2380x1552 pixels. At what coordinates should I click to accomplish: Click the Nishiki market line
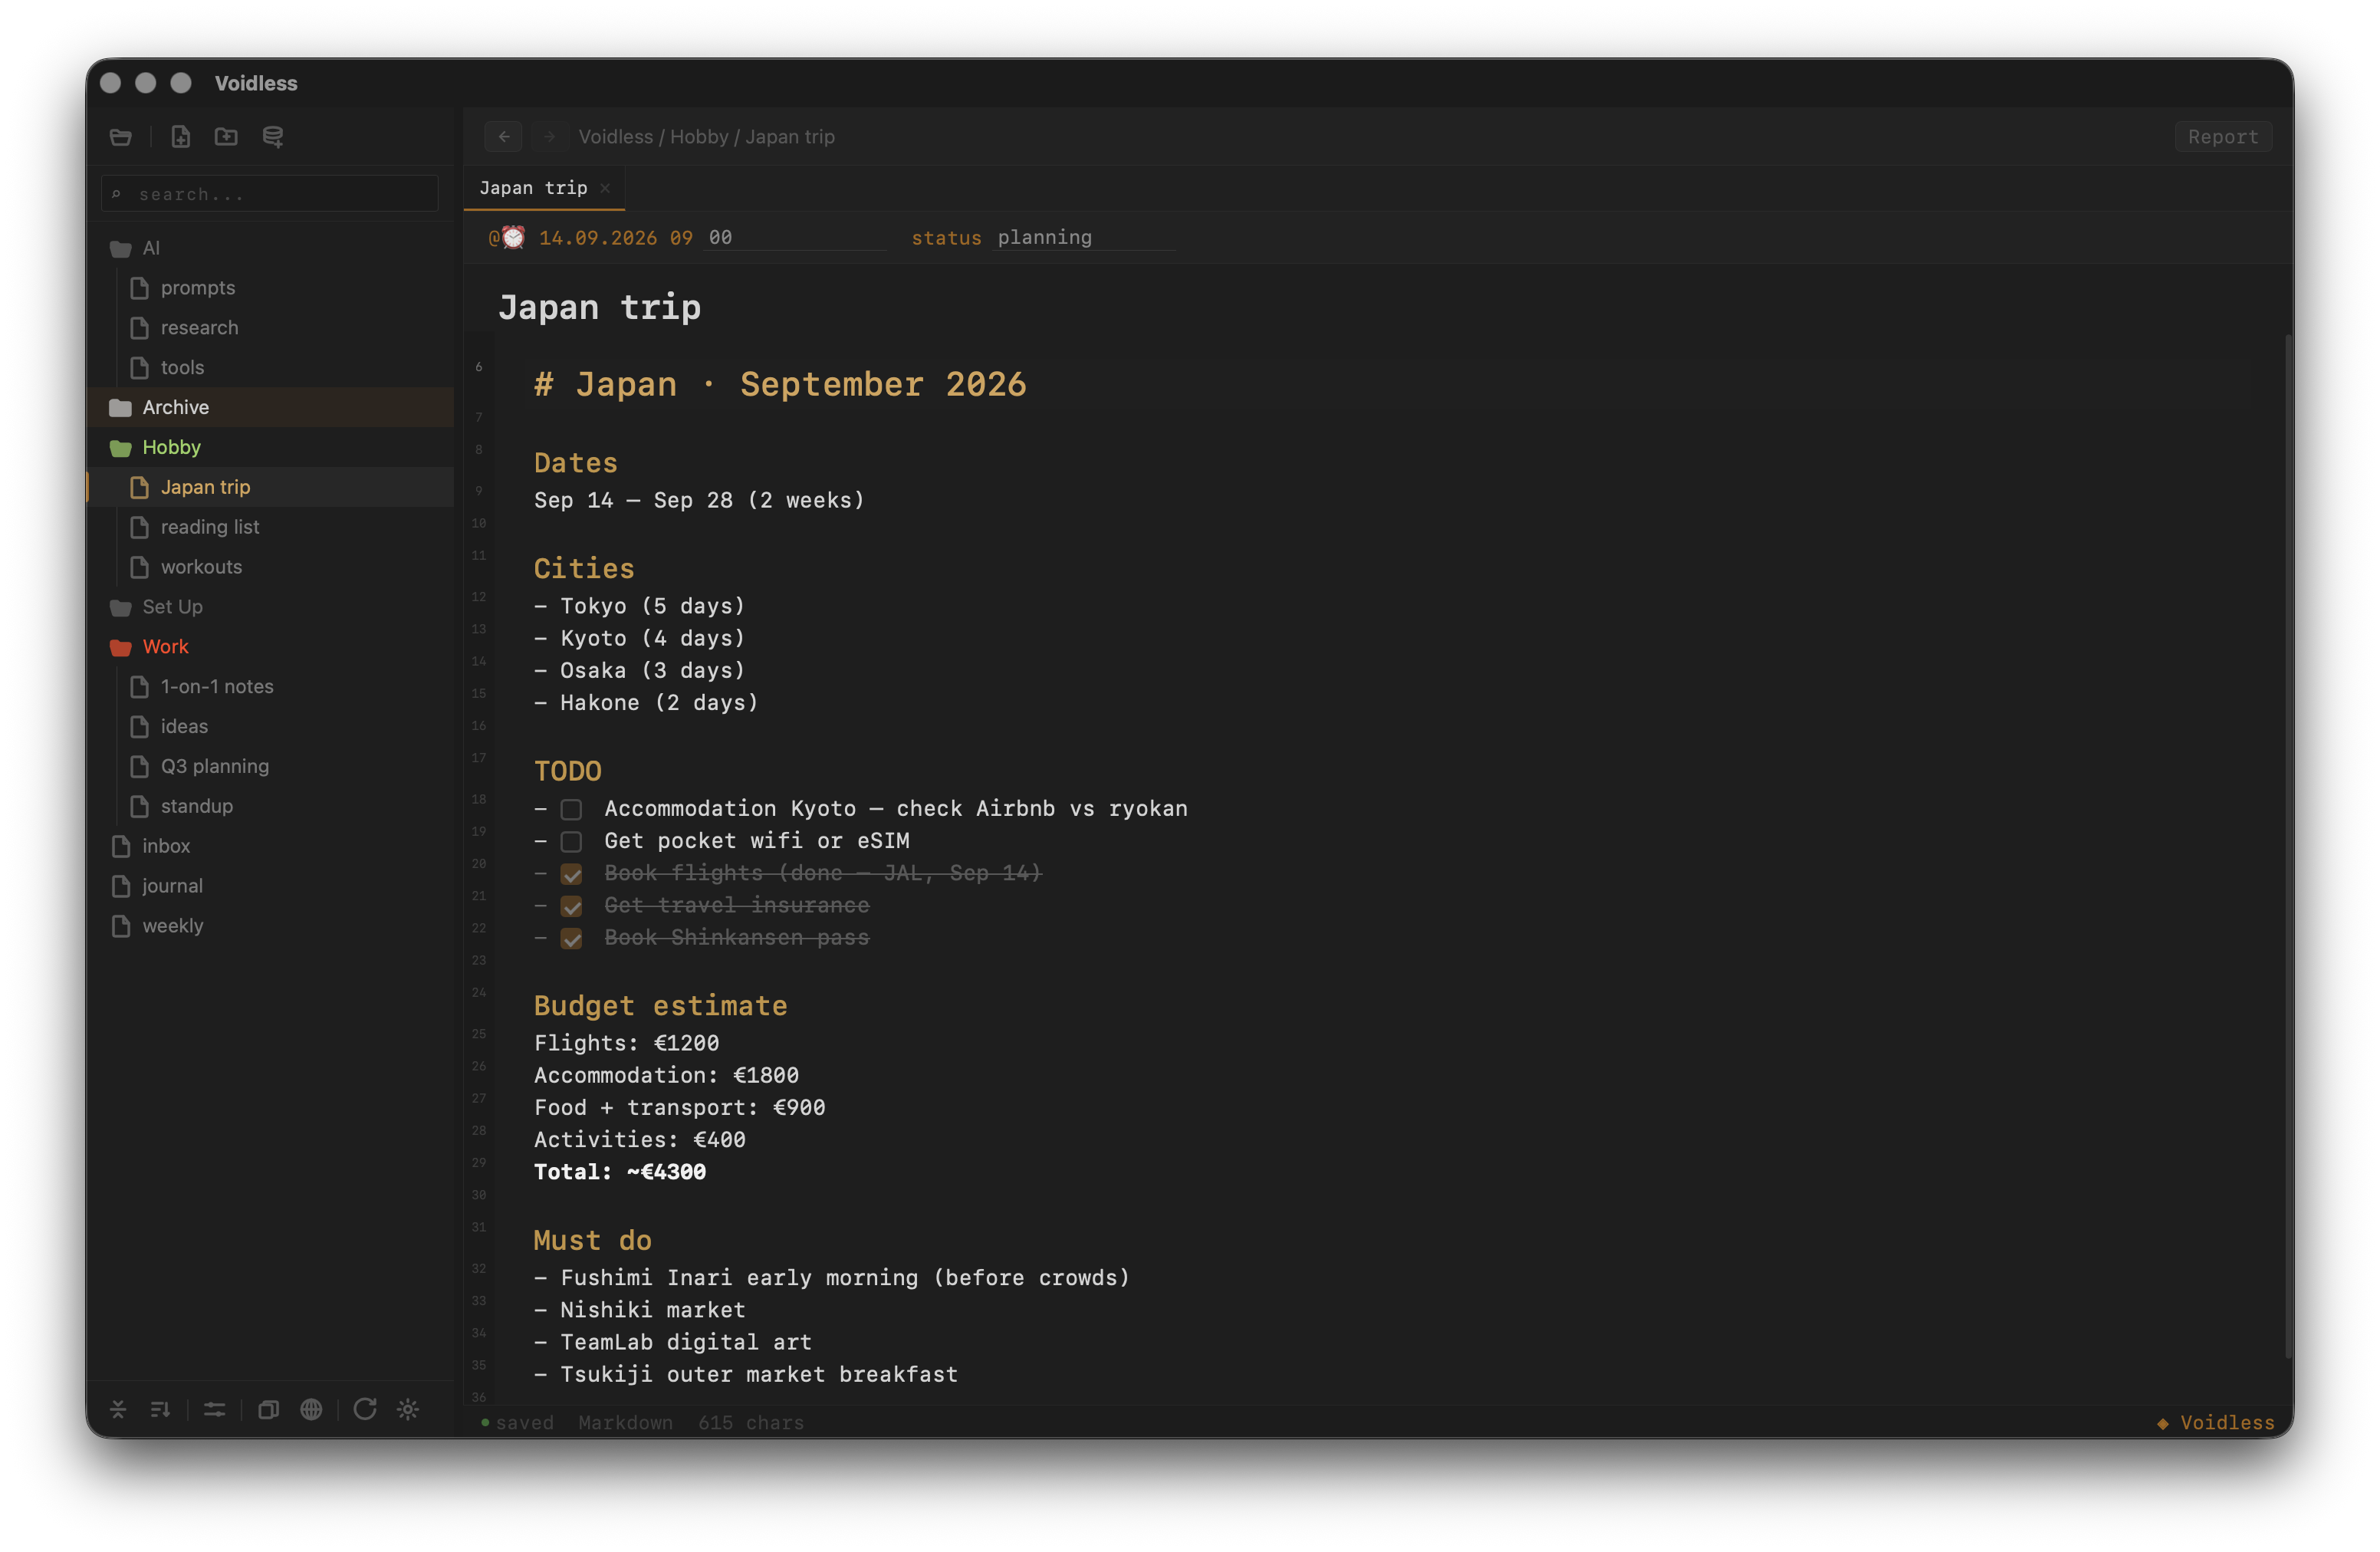click(640, 1310)
